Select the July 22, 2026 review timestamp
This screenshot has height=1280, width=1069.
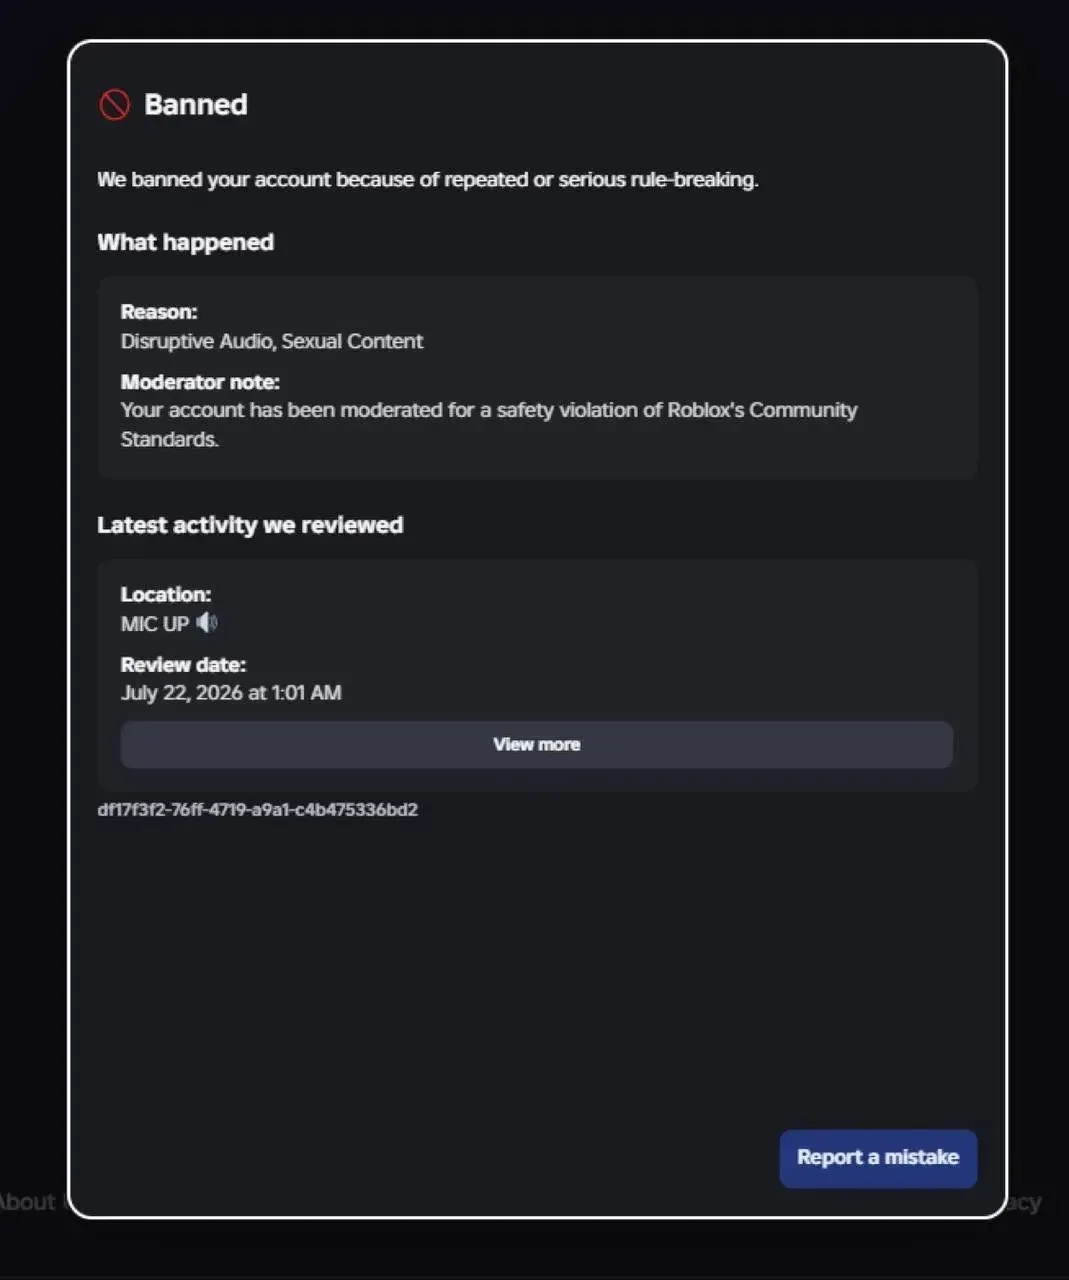pos(231,693)
